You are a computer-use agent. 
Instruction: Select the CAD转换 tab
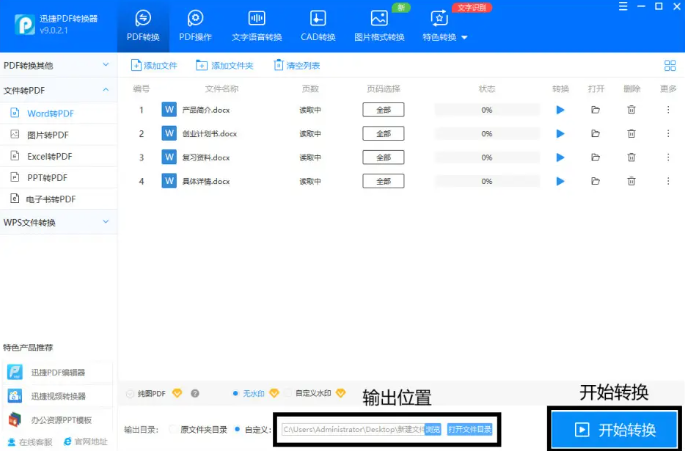click(x=318, y=26)
